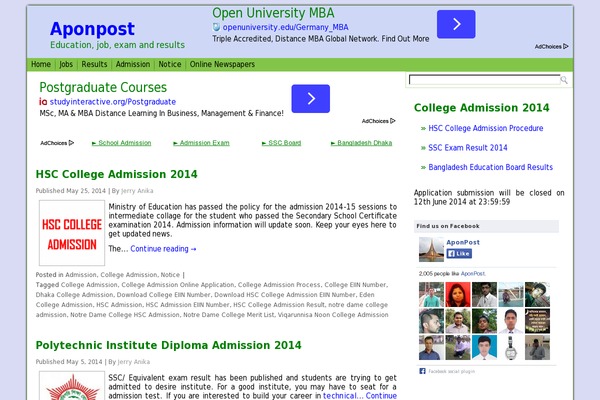This screenshot has width=600, height=400.
Task: Click AponPost link in people like text
Action: (x=473, y=274)
